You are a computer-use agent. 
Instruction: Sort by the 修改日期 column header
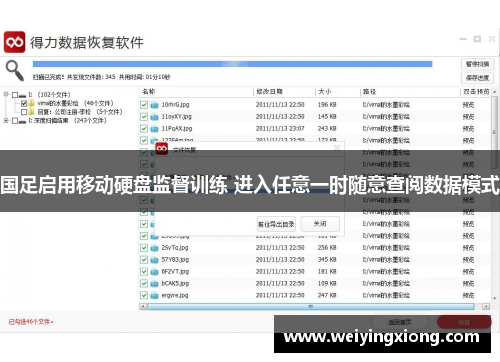point(269,91)
